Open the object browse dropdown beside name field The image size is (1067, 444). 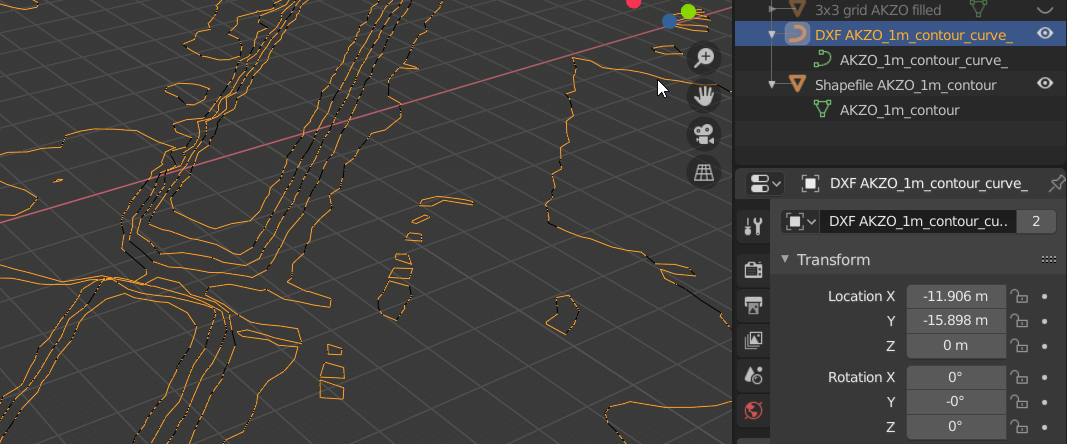[x=800, y=222]
